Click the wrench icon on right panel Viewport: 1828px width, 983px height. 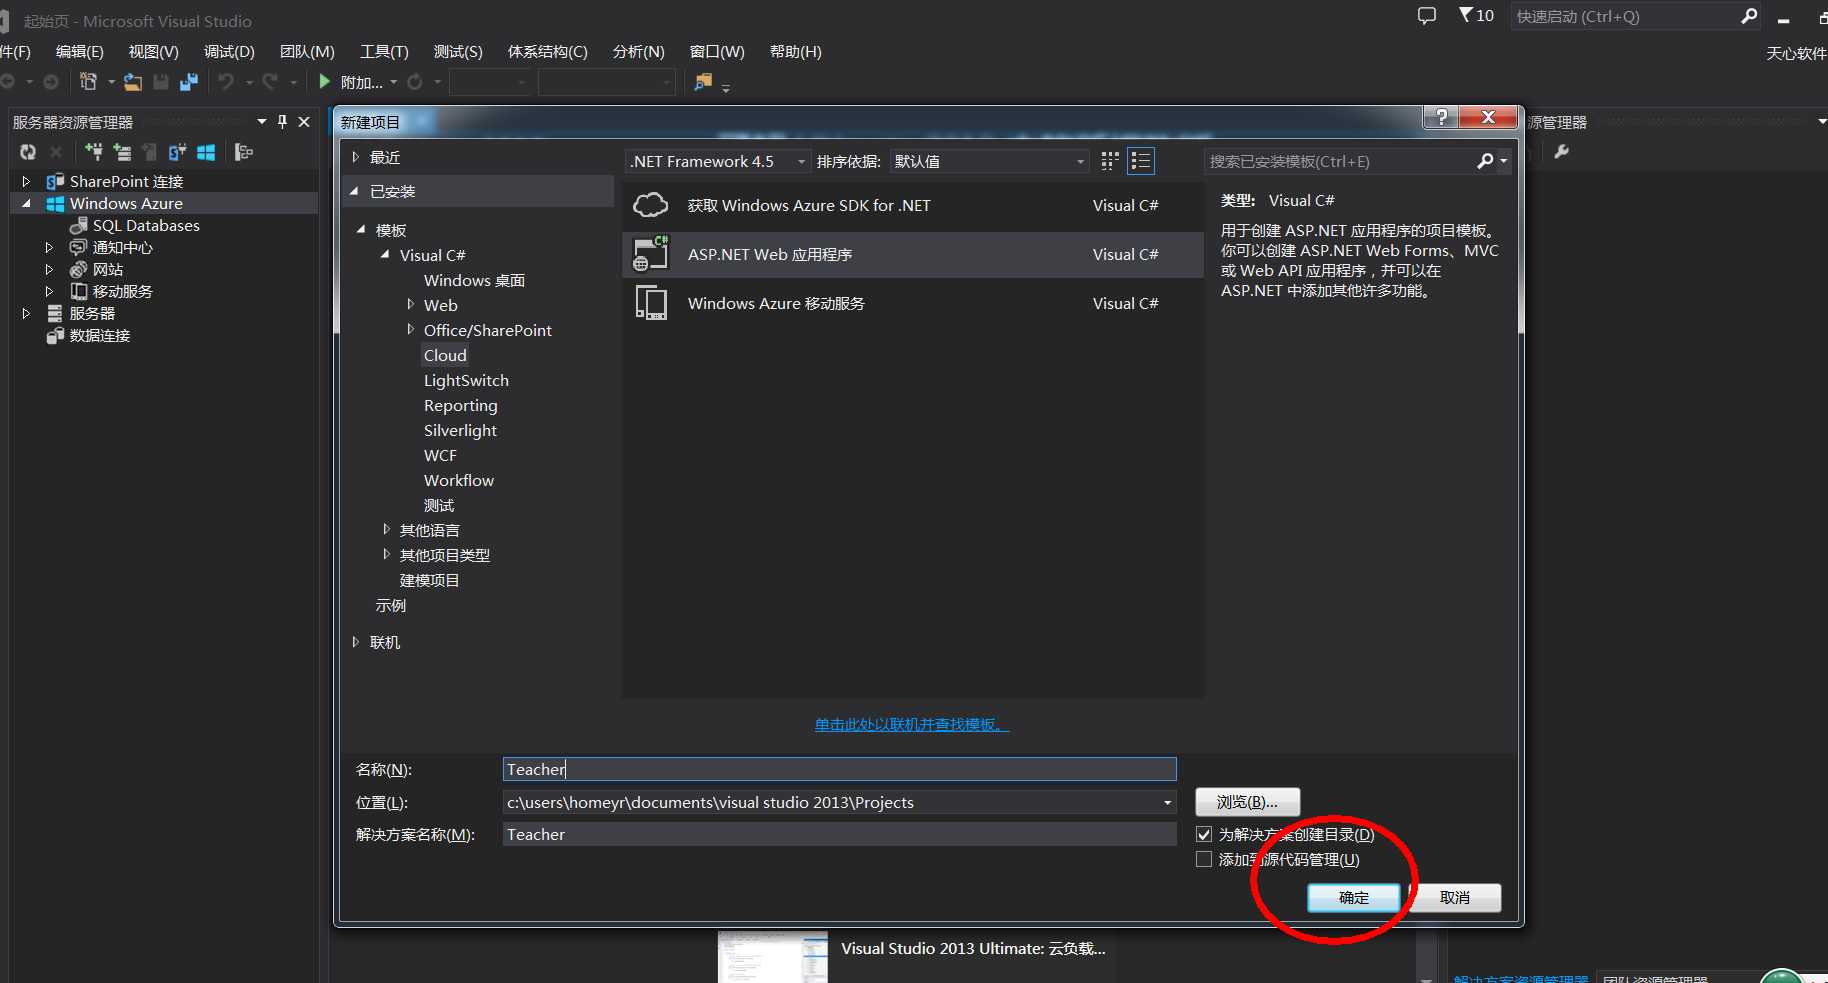tap(1562, 152)
